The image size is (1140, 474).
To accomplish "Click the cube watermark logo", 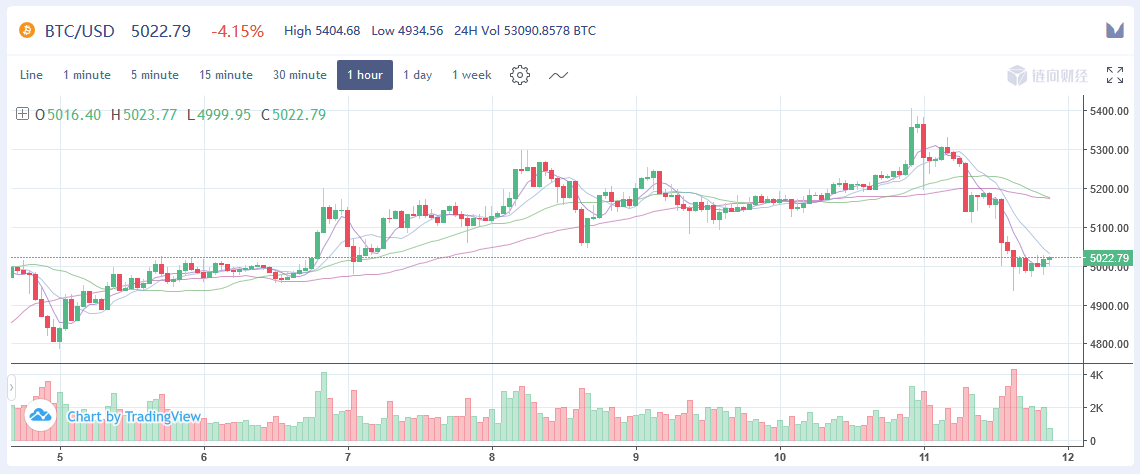I will (x=1017, y=75).
